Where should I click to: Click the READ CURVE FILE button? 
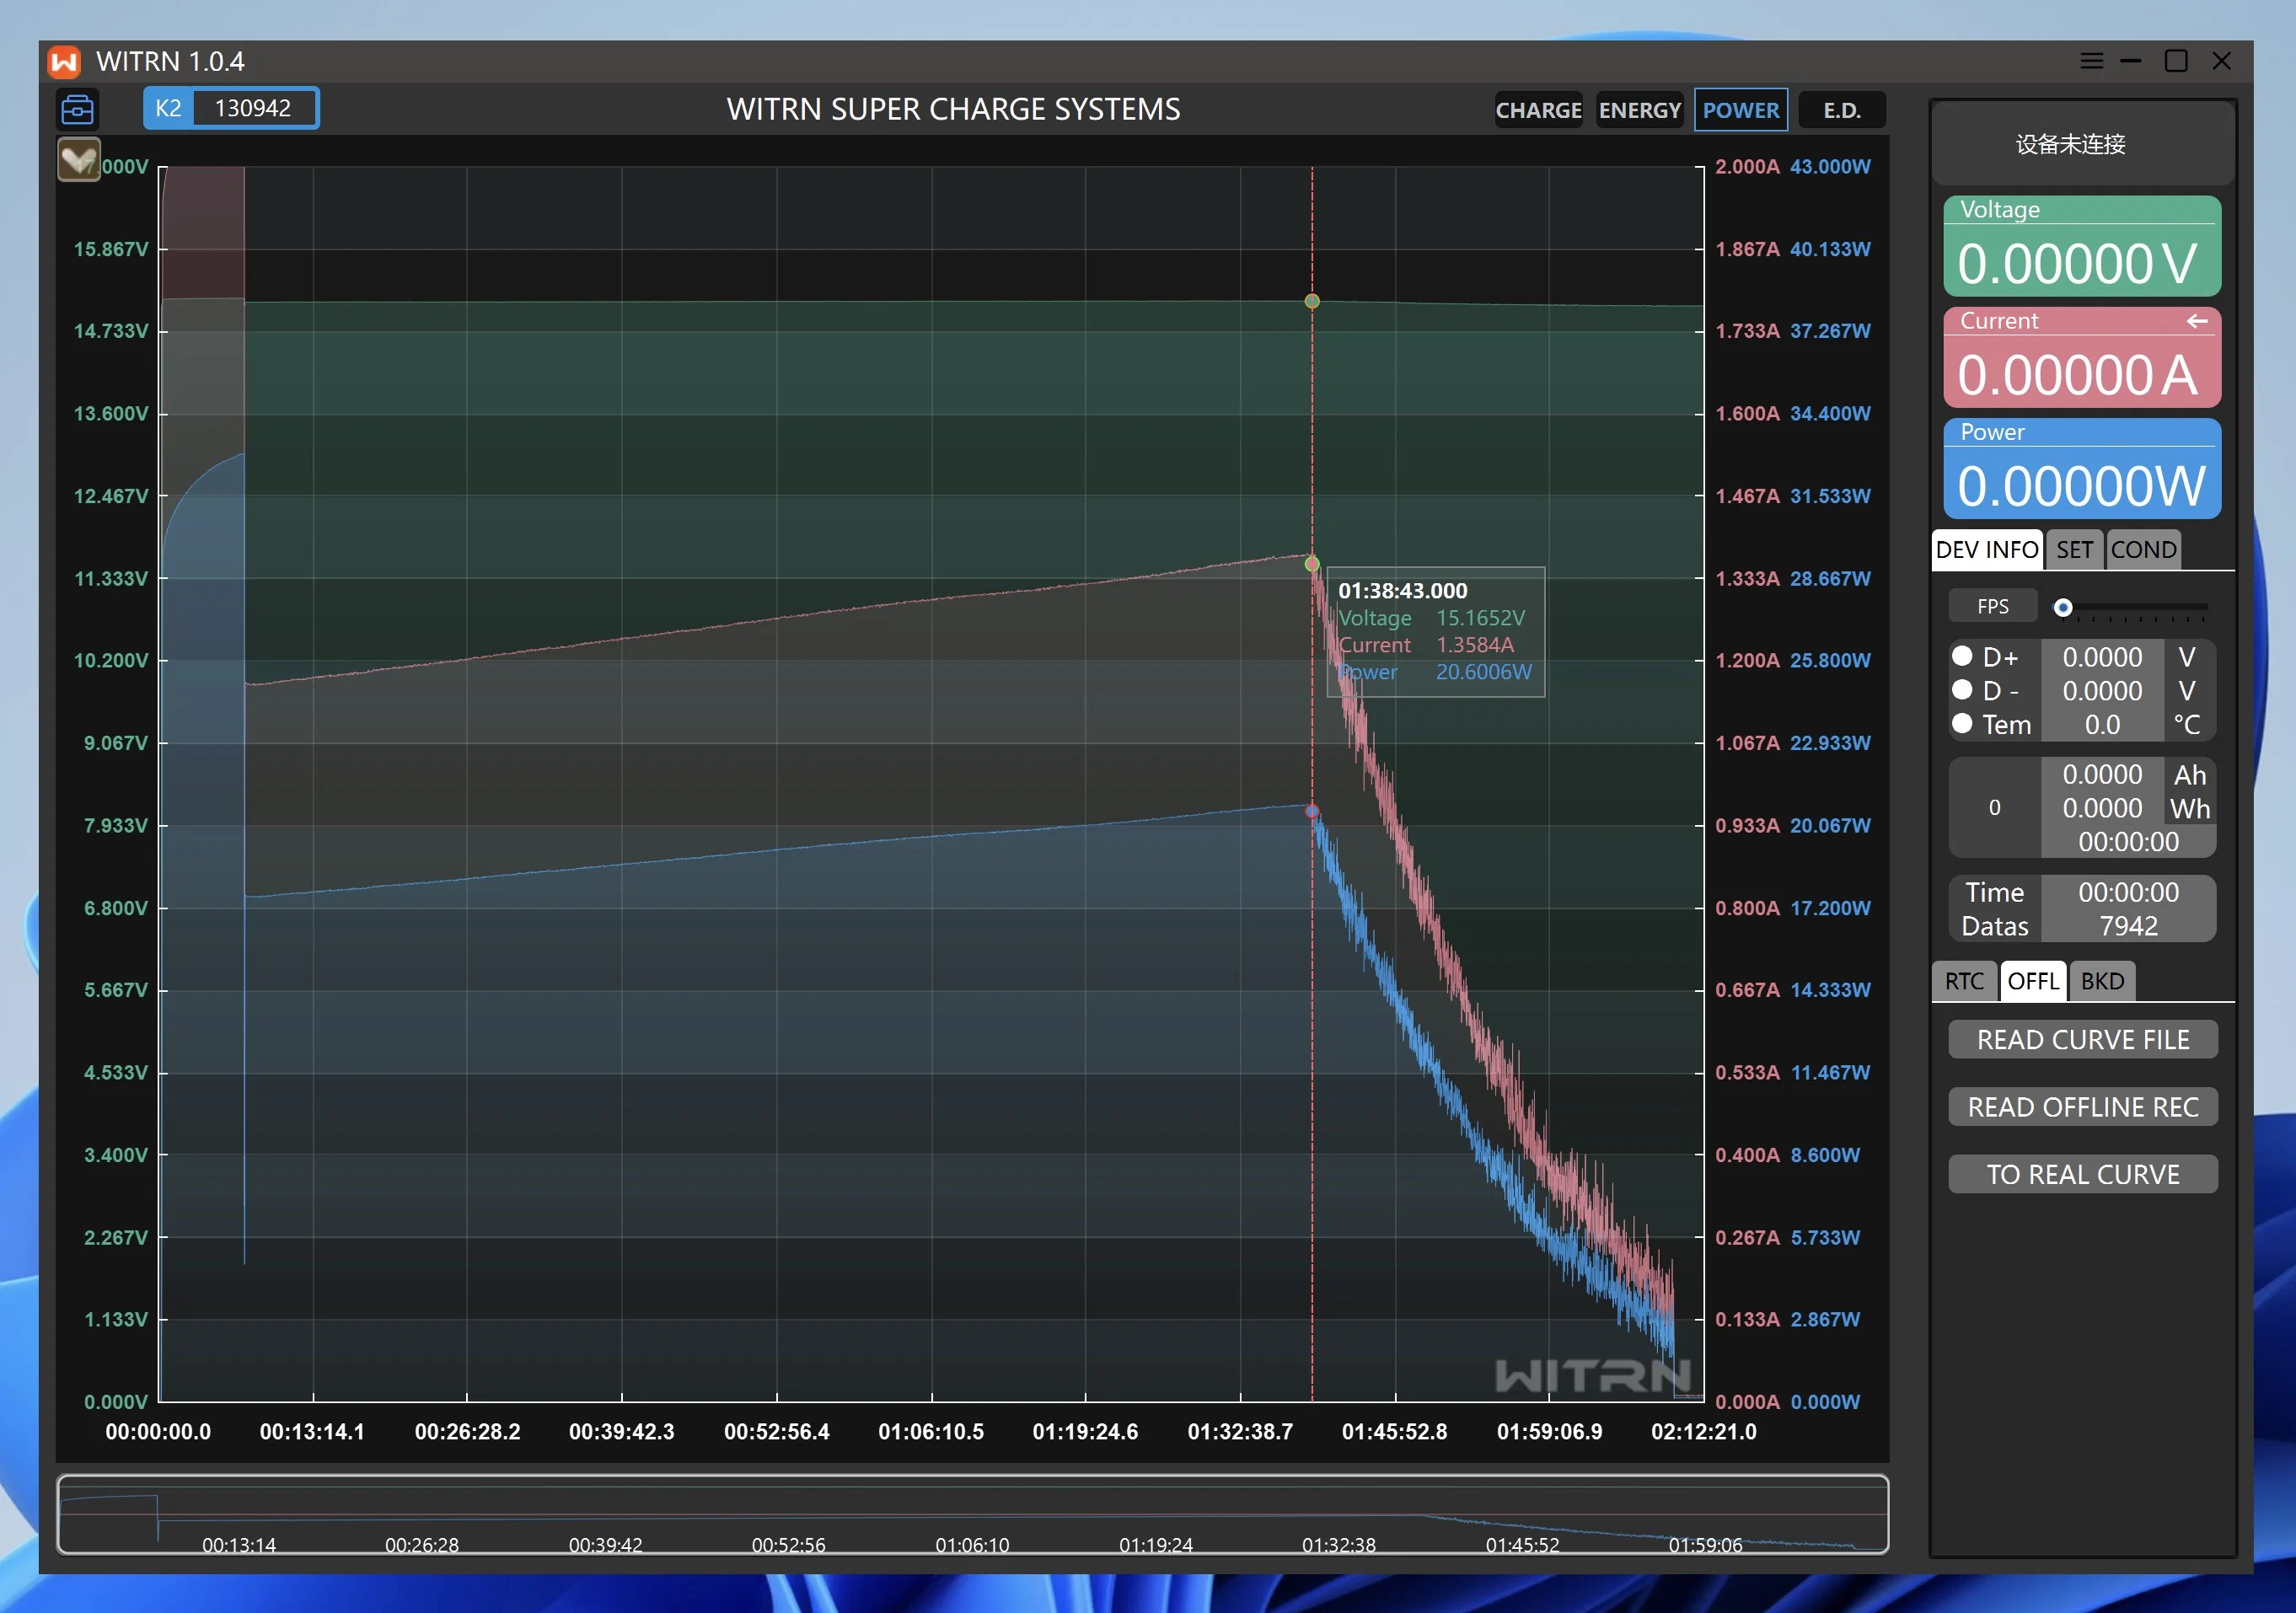pyautogui.click(x=2083, y=1040)
